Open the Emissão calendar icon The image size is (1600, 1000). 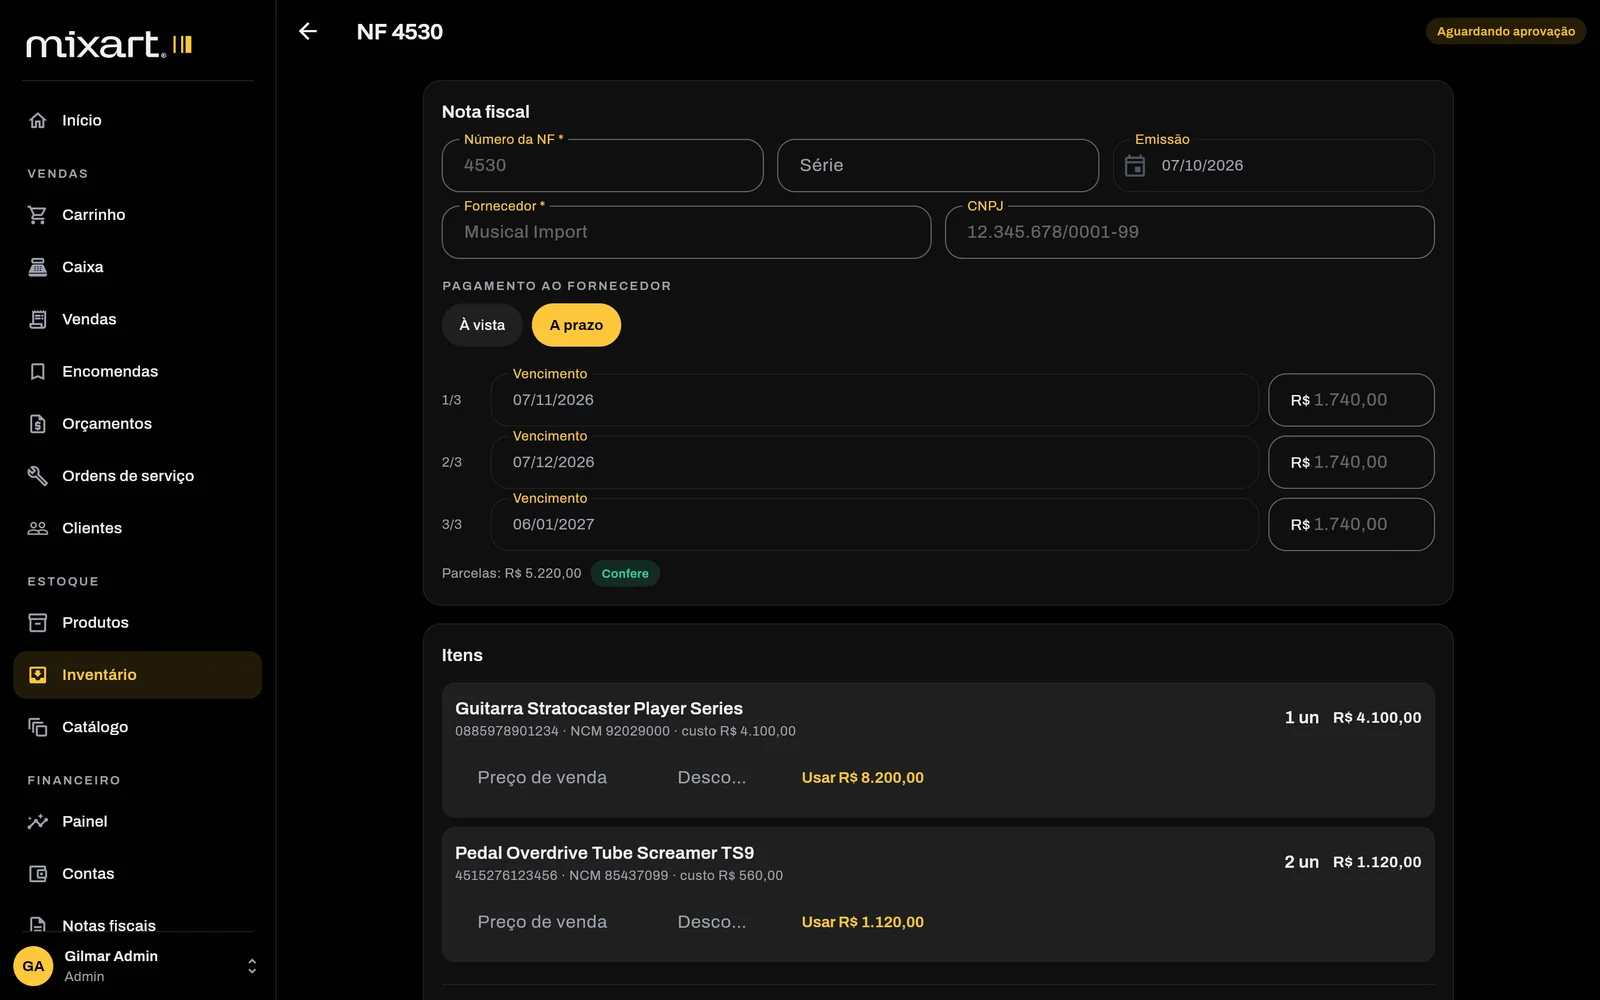pos(1135,165)
